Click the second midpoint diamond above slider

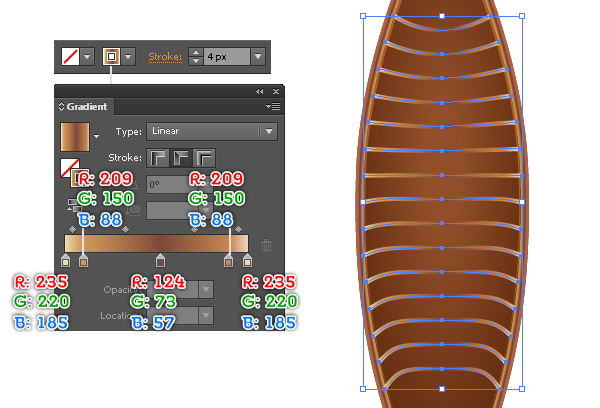point(125,229)
